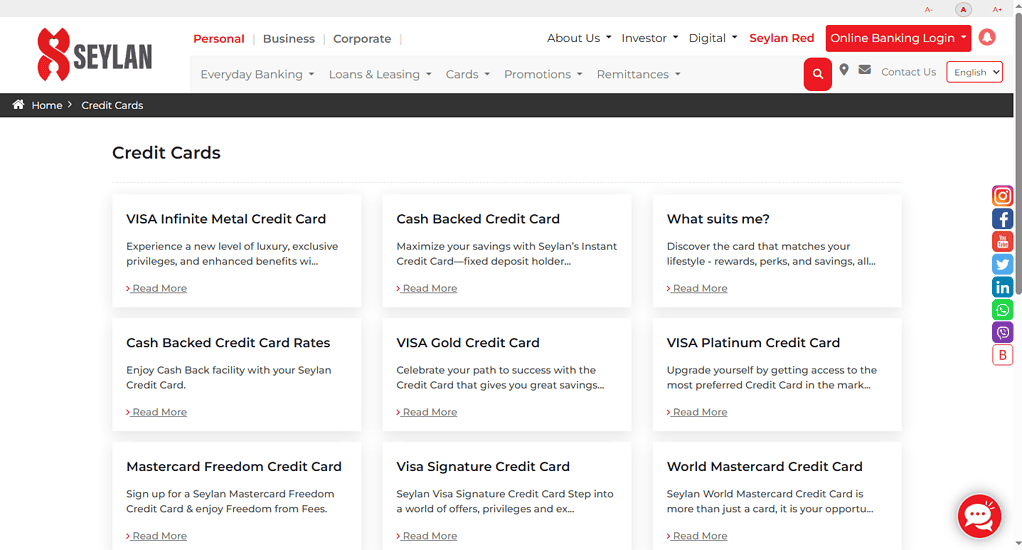Expand the Digital dropdown
The height and width of the screenshot is (550, 1022).
[x=713, y=38]
